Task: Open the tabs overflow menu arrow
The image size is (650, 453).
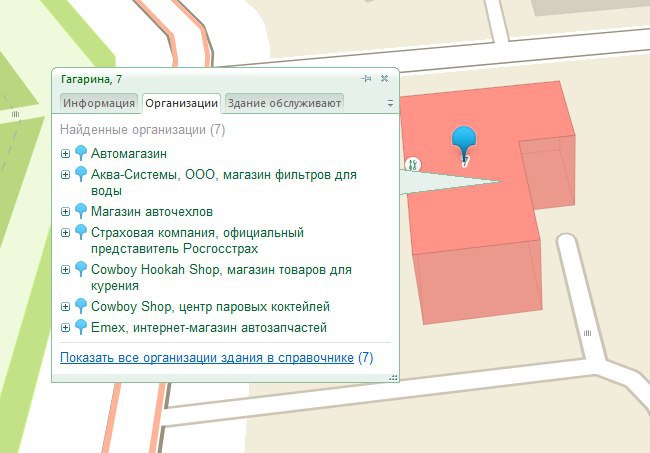Action: click(x=390, y=103)
